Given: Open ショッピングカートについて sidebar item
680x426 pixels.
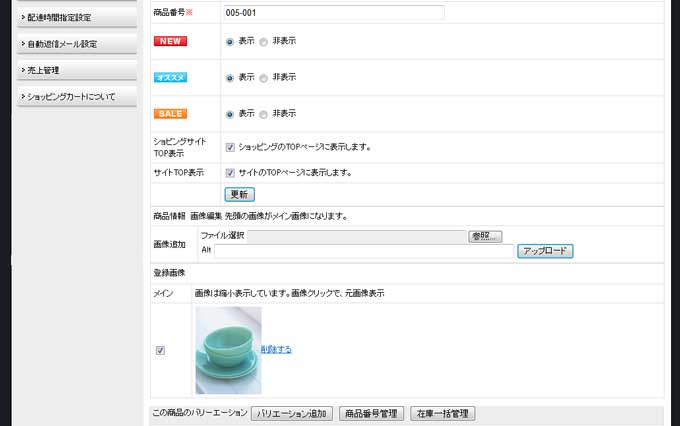Looking at the screenshot, I should 77,97.
